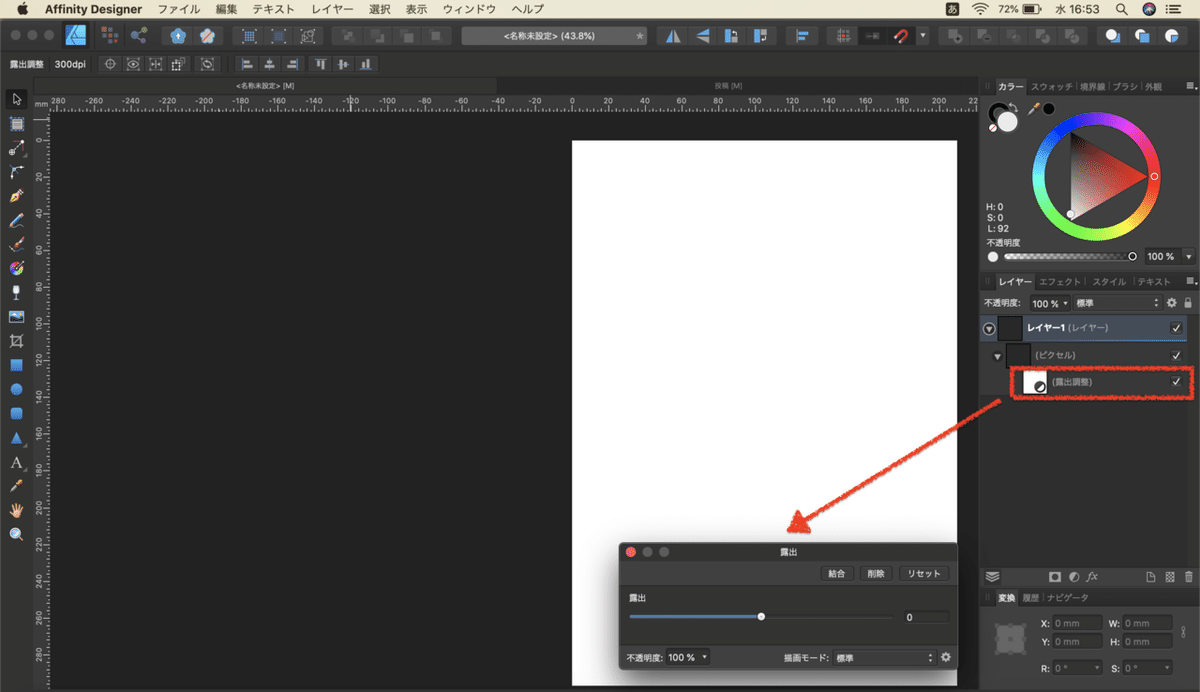Screen dimensions: 1200x692
Task: Select the Rectangle shape tool
Action: [16, 365]
